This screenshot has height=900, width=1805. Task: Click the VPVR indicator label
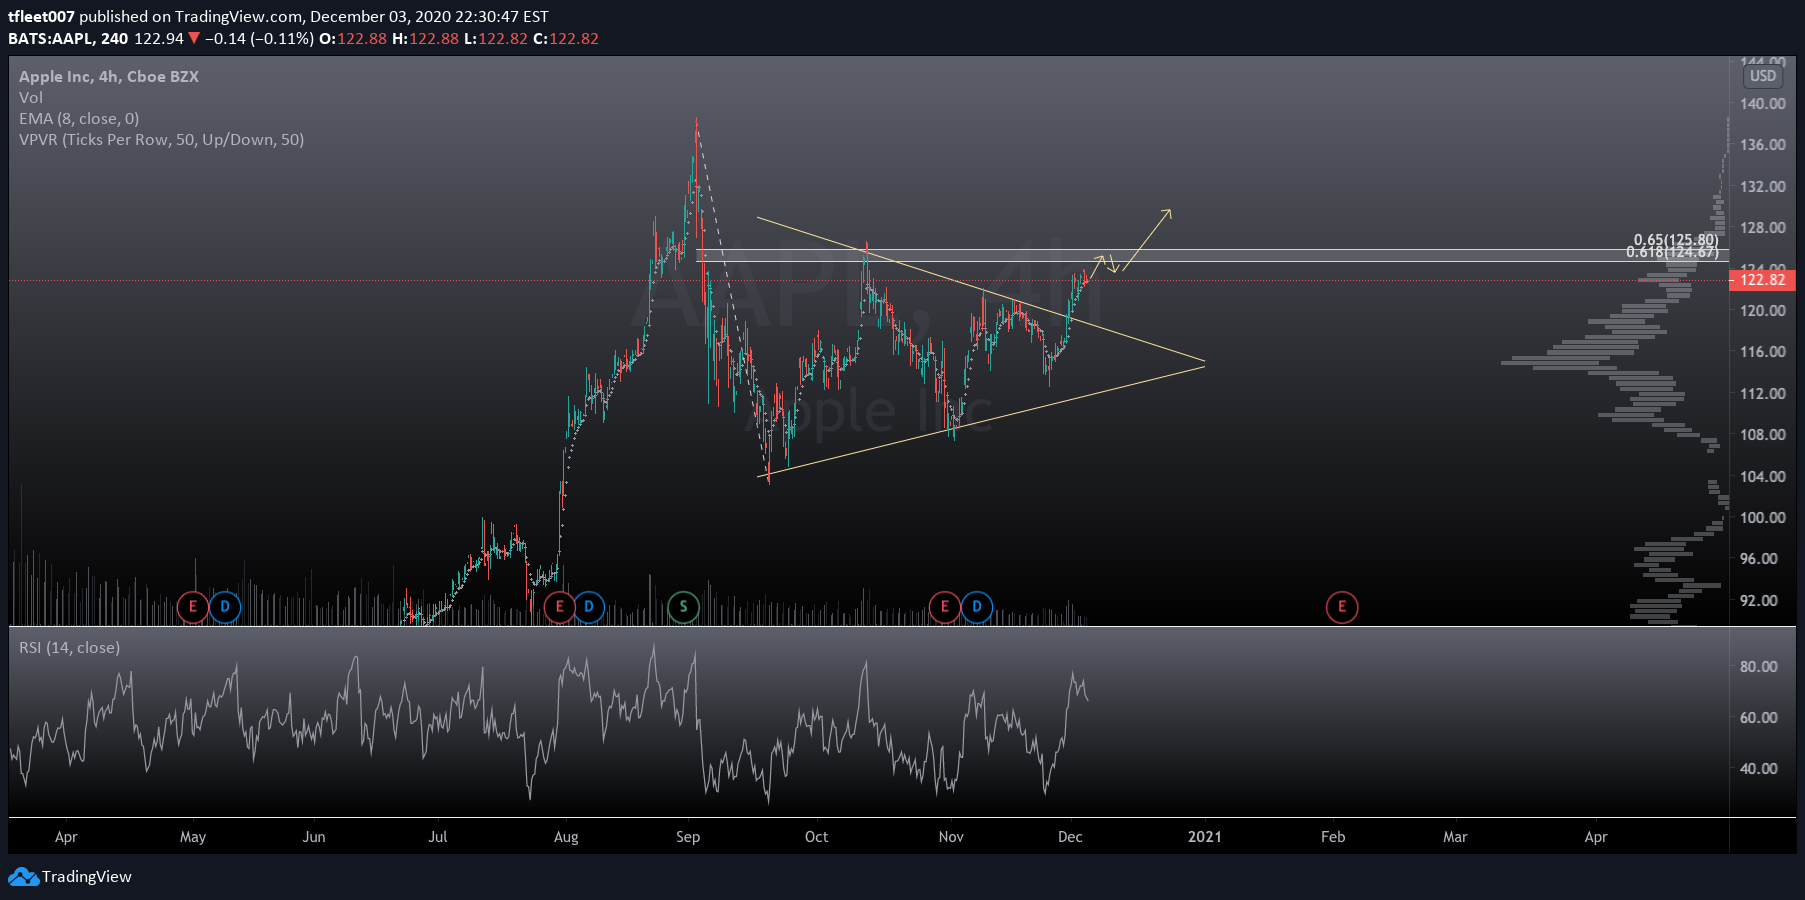point(161,140)
